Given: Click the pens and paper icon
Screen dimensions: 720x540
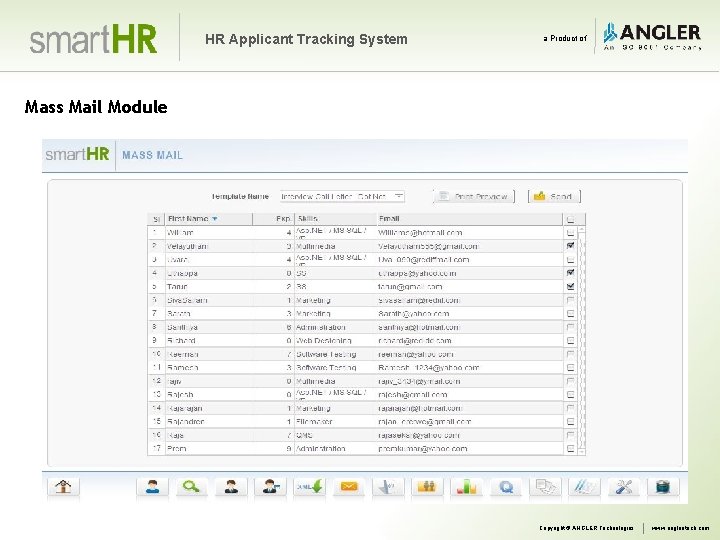Looking at the screenshot, I should pyautogui.click(x=584, y=487).
